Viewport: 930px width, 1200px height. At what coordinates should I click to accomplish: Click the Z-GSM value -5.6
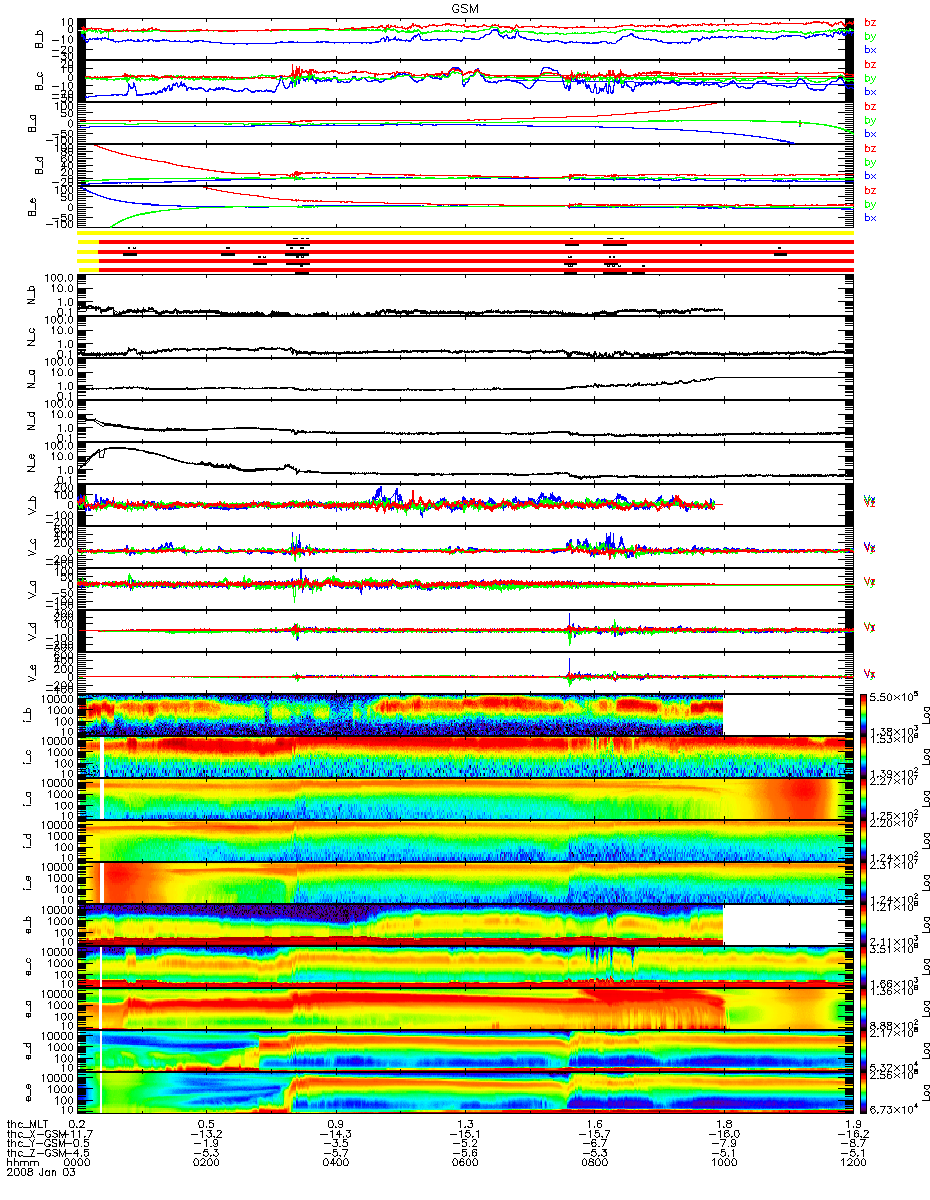click(x=463, y=1153)
